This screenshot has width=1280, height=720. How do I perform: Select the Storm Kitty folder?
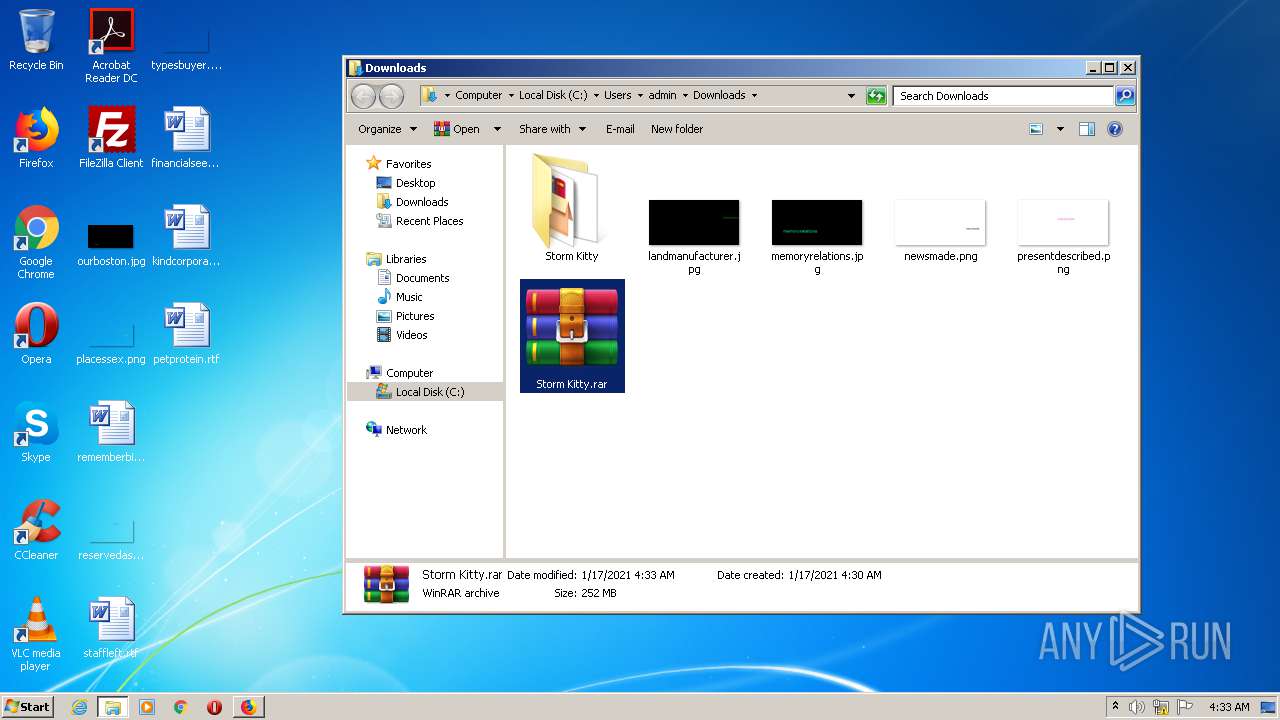pos(572,208)
